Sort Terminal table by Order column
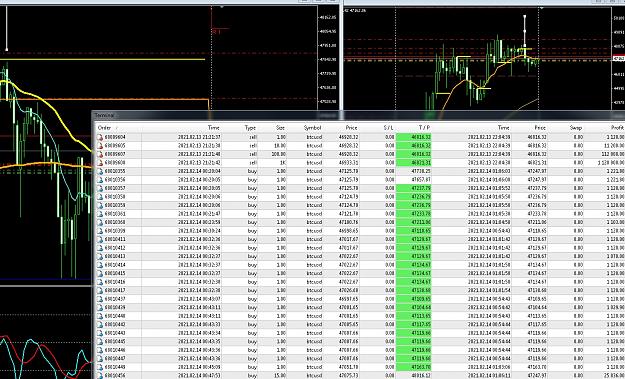 (104, 128)
